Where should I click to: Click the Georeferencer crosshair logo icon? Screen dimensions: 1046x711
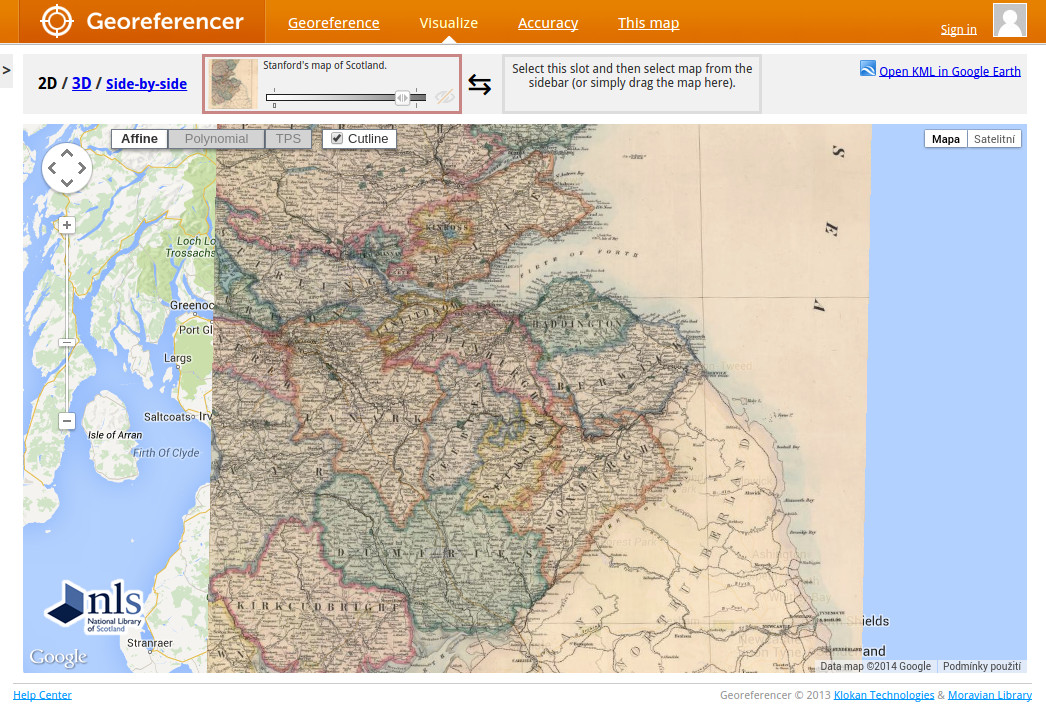(x=57, y=21)
